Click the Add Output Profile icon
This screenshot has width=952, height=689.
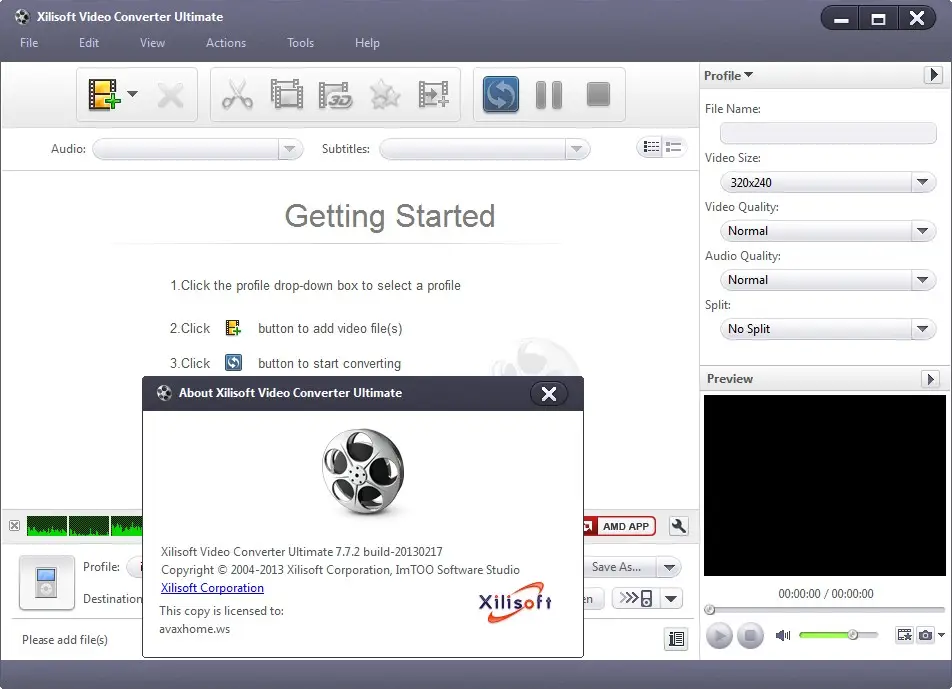[434, 95]
